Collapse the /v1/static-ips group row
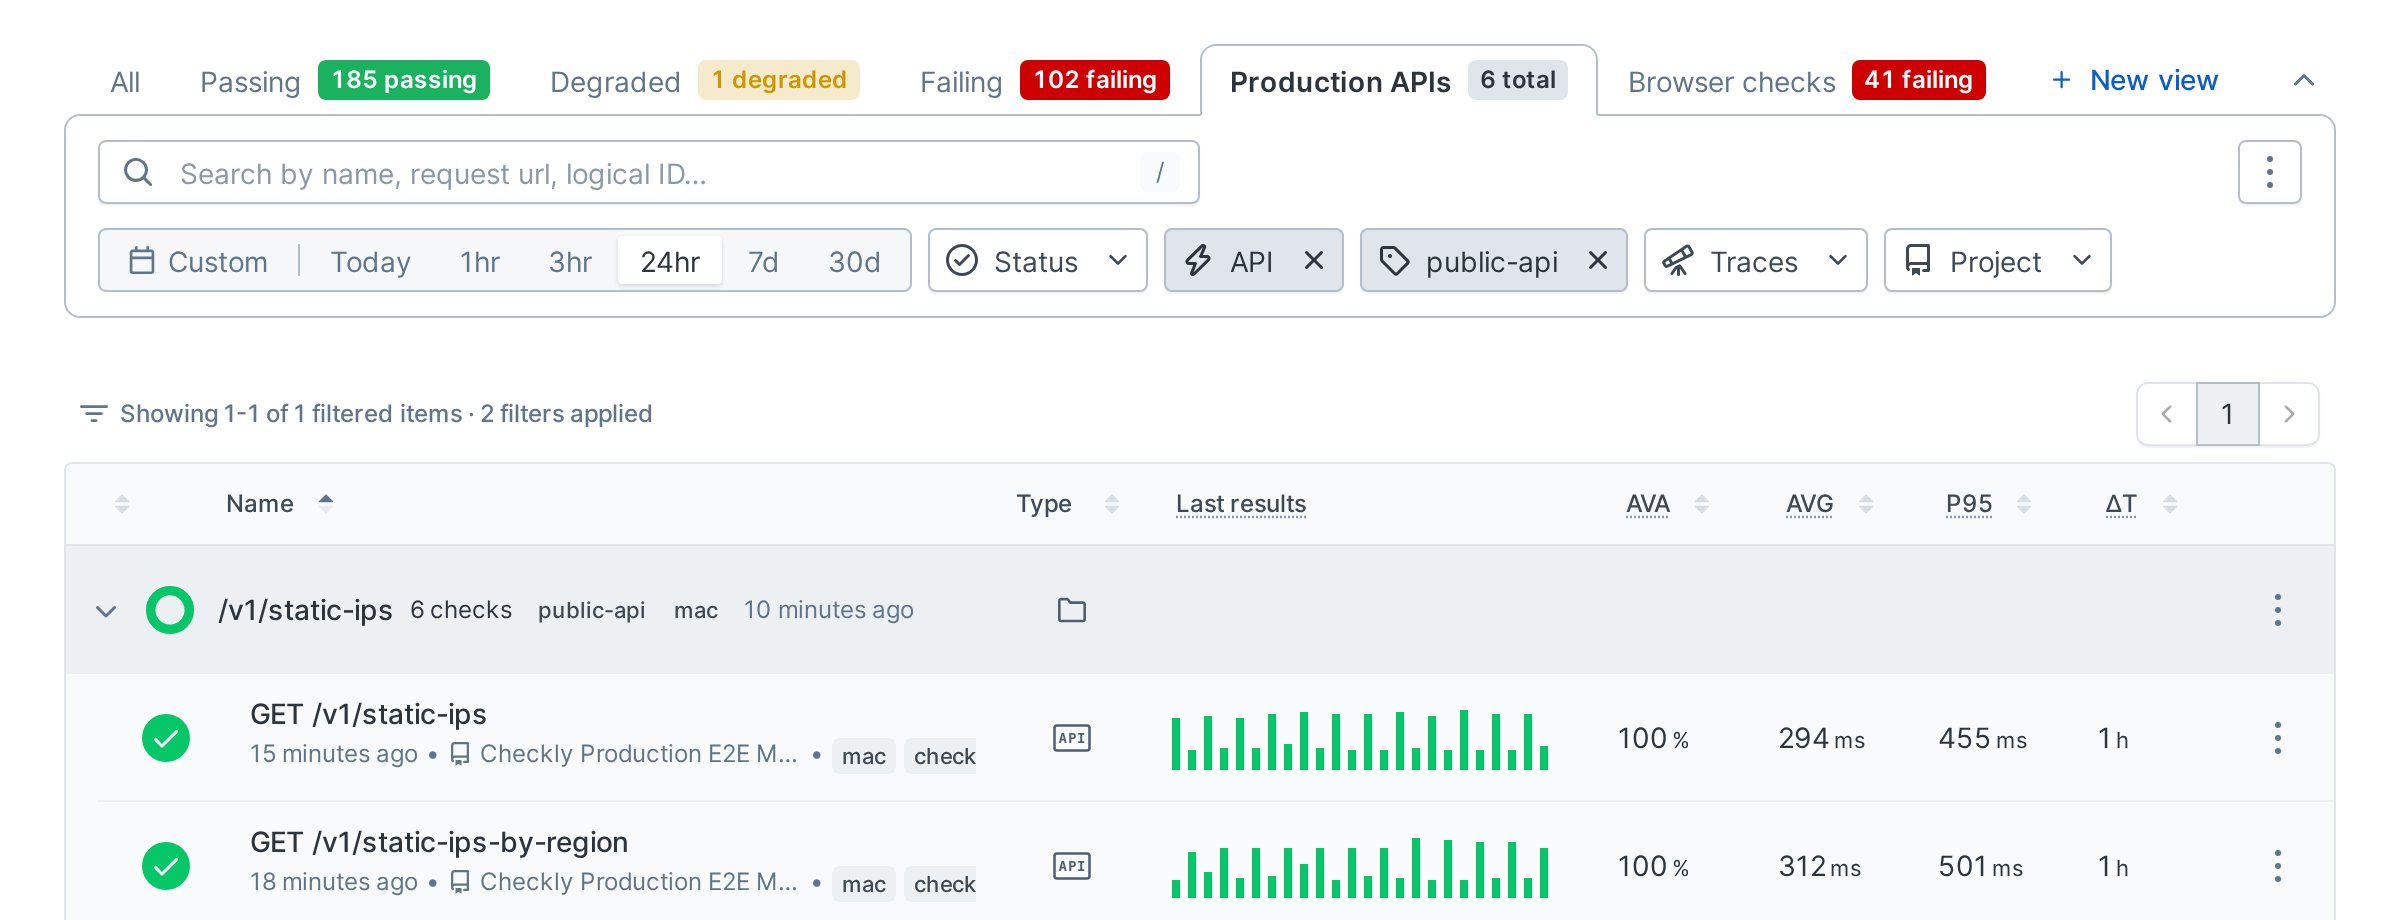The image size is (2400, 920). click(106, 610)
